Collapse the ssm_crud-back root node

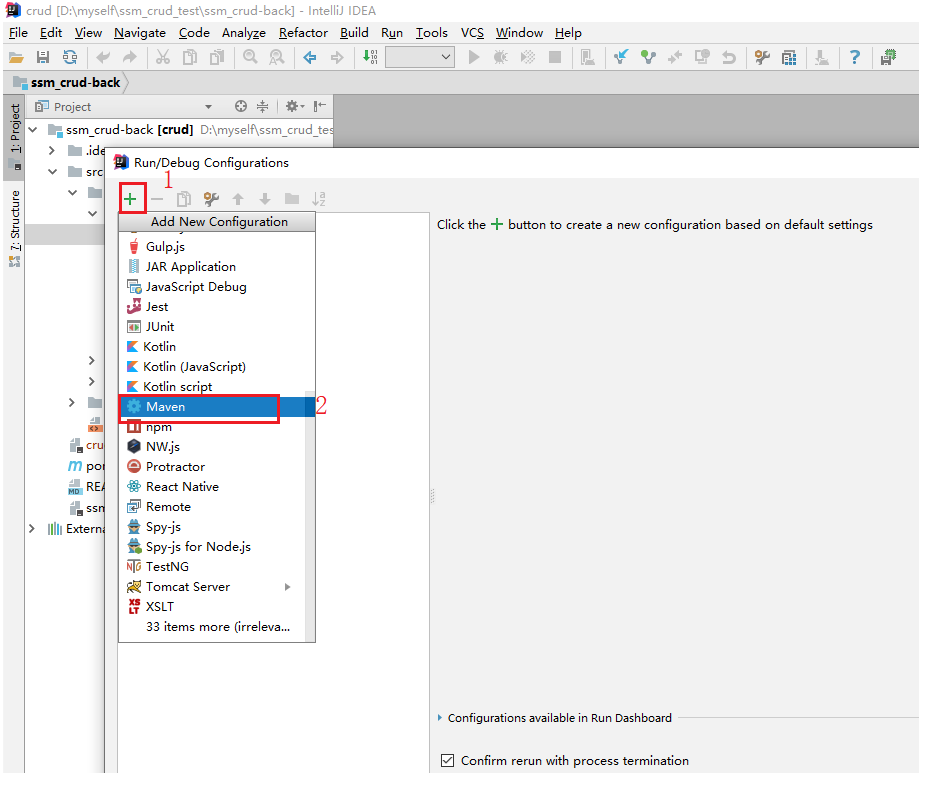click(x=33, y=130)
